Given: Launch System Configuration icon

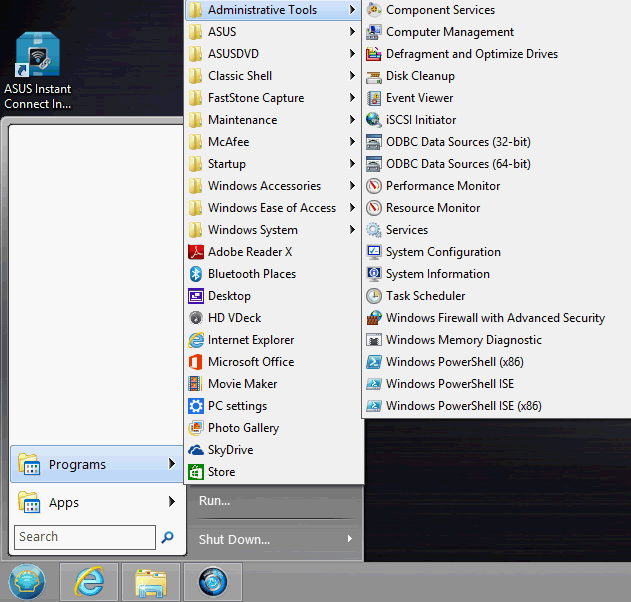Looking at the screenshot, I should point(374,252).
